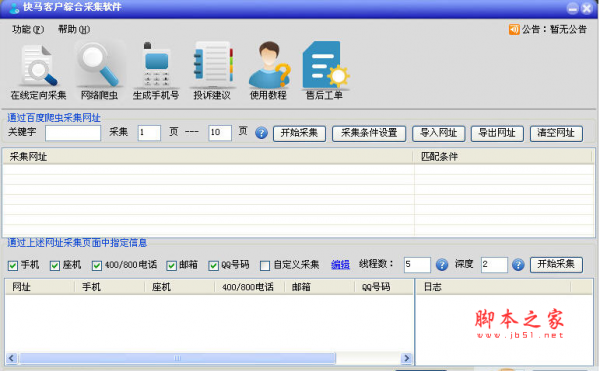Image resolution: width=600 pixels, height=371 pixels.
Task: Click the 线程数 field showing 5
Action: point(417,264)
